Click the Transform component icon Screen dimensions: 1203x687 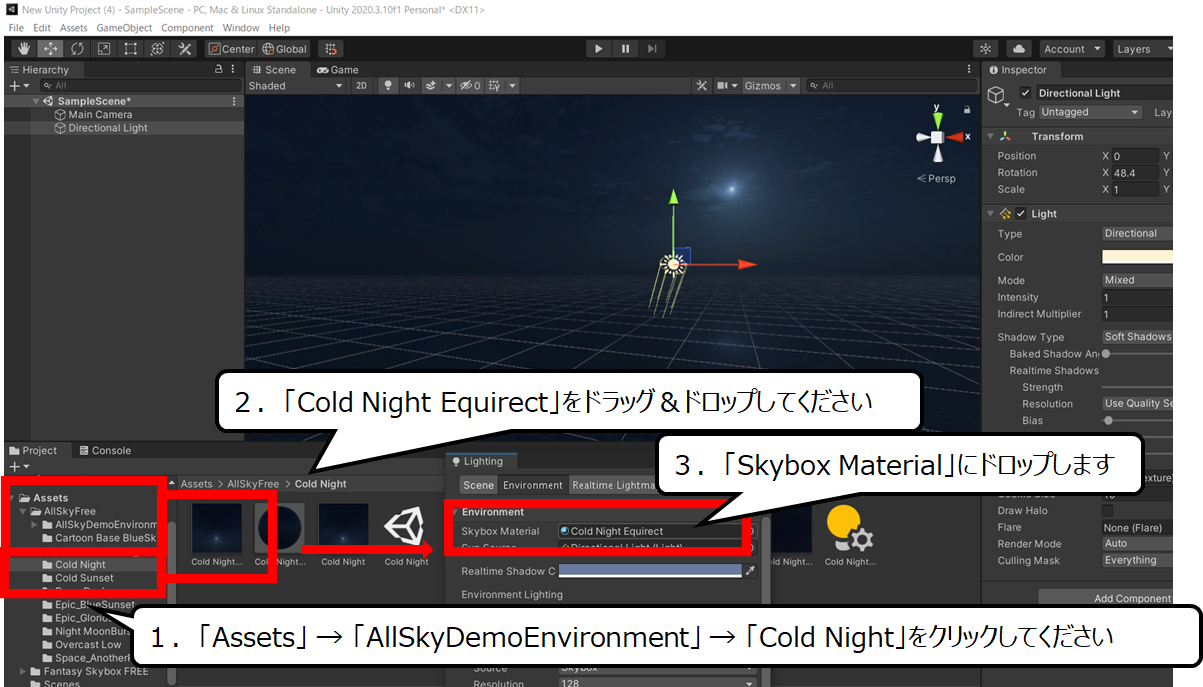(x=1006, y=137)
